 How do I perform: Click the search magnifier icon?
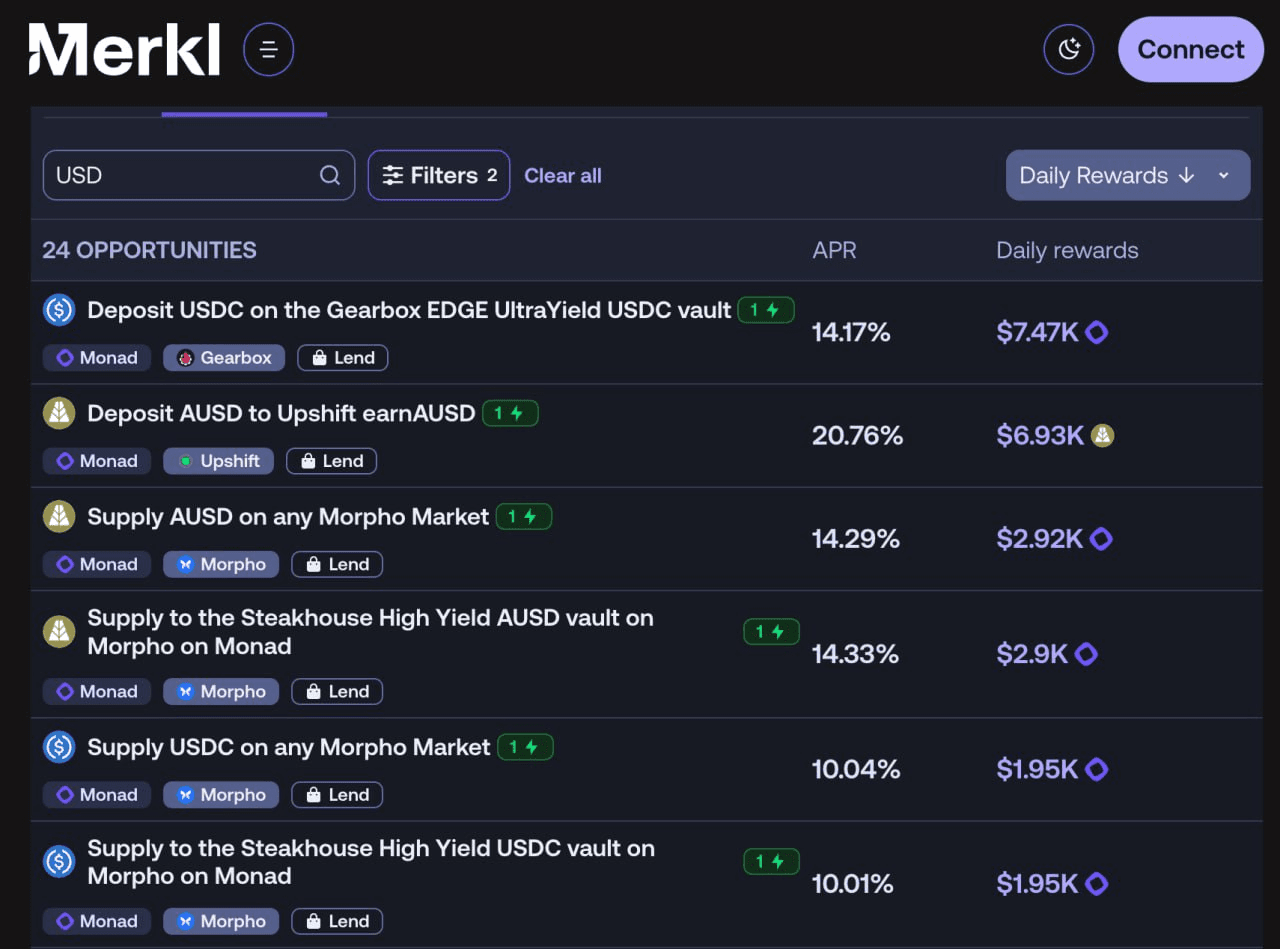330,176
